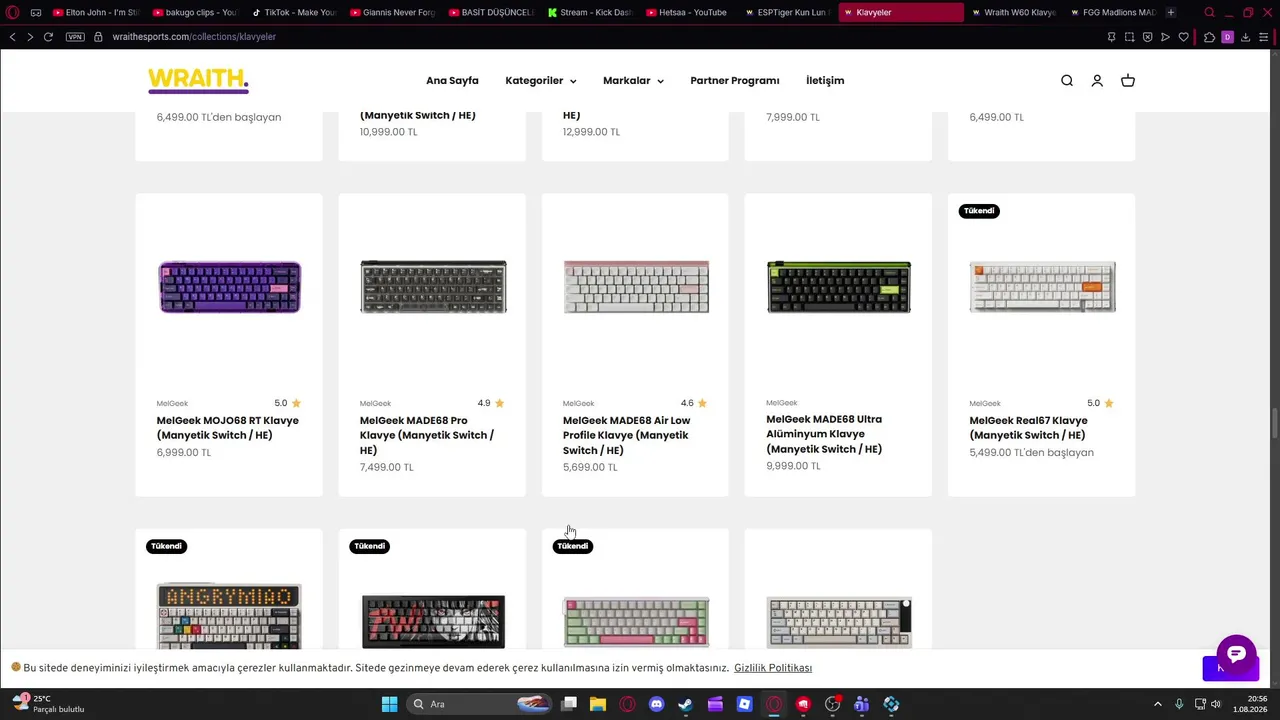
Task: Switch to the Wraith W60 Klavye tab
Action: pyautogui.click(x=1014, y=13)
